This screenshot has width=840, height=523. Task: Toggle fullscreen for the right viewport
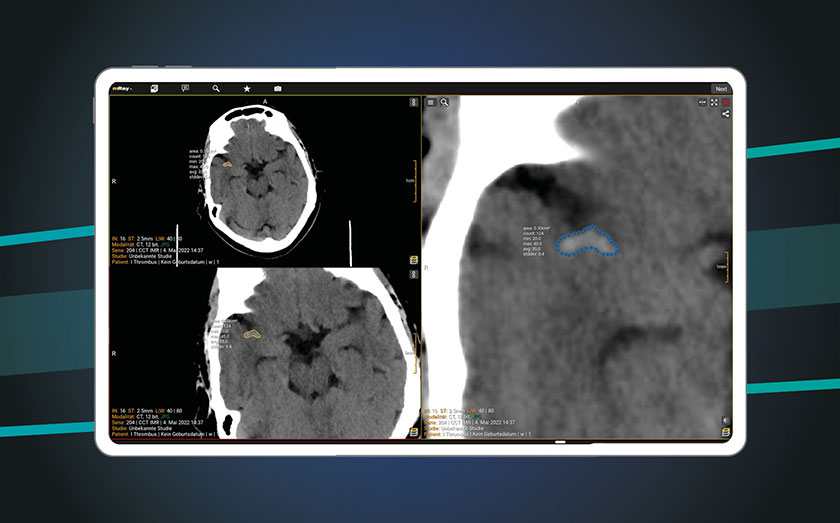point(714,102)
